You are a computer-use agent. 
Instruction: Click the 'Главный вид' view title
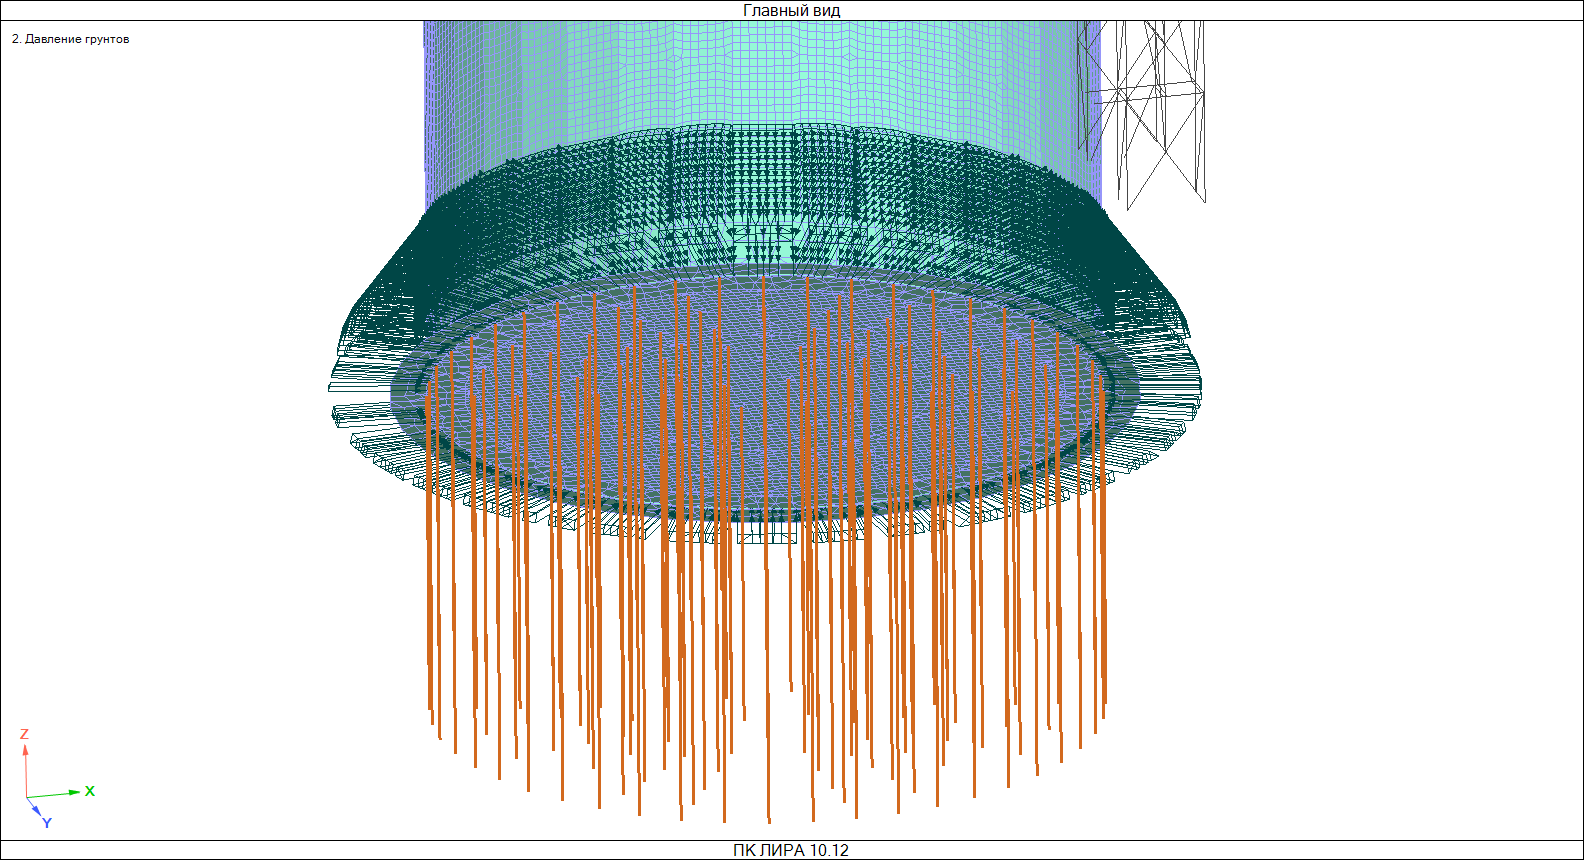(x=791, y=10)
